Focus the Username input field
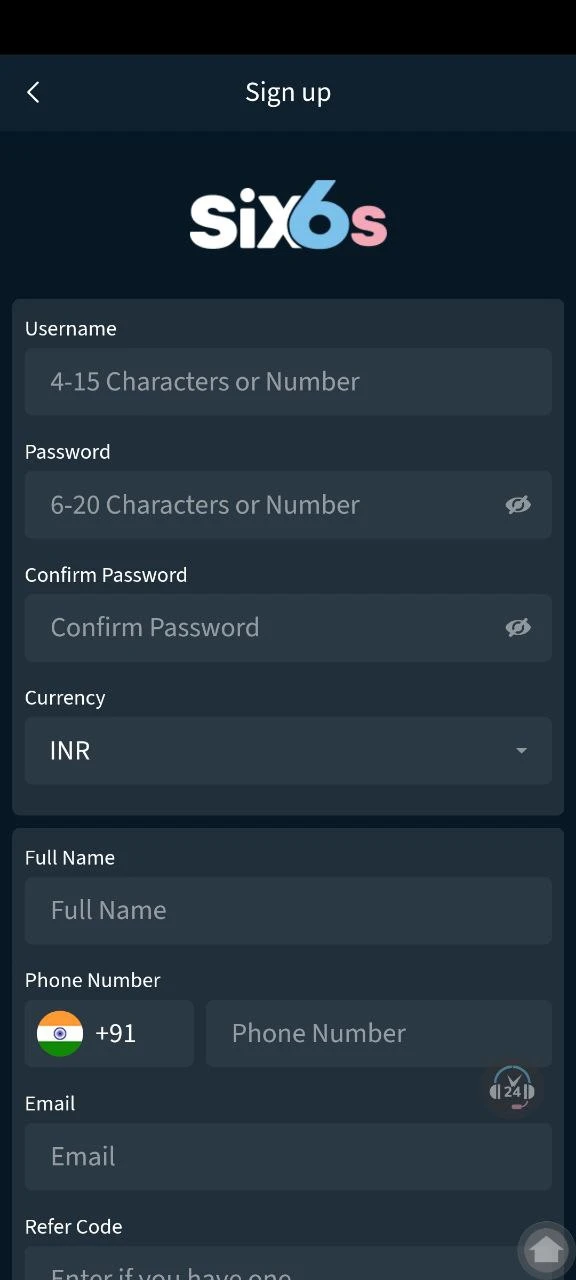The image size is (576, 1280). 288,381
